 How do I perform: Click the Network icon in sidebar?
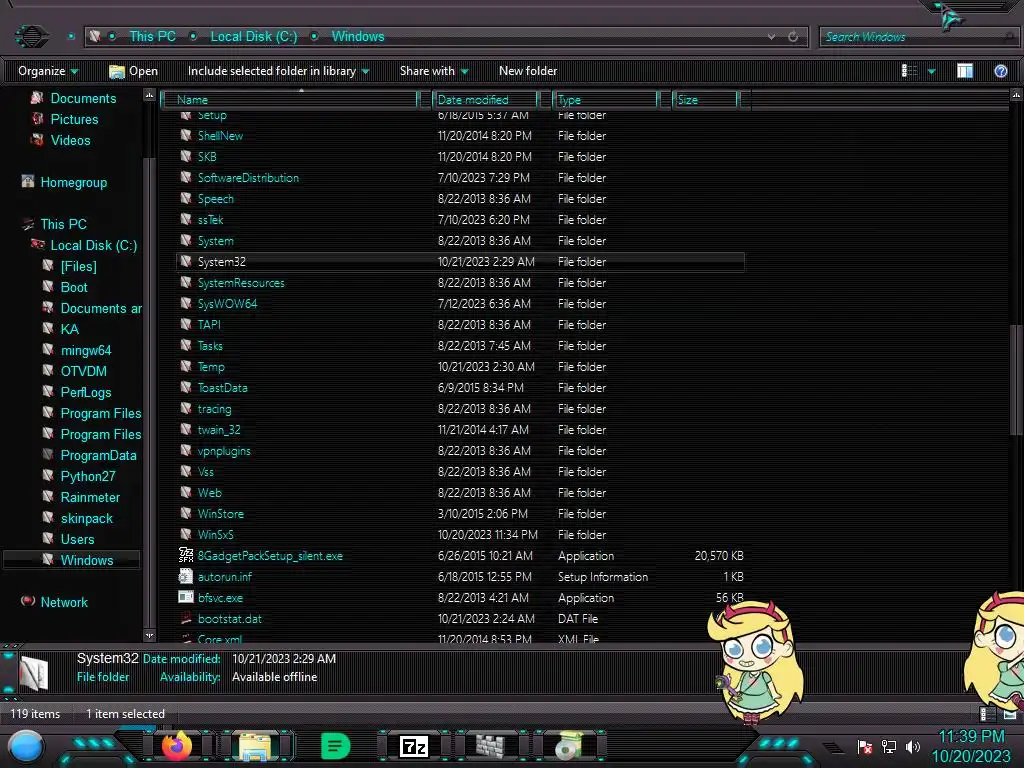click(27, 601)
